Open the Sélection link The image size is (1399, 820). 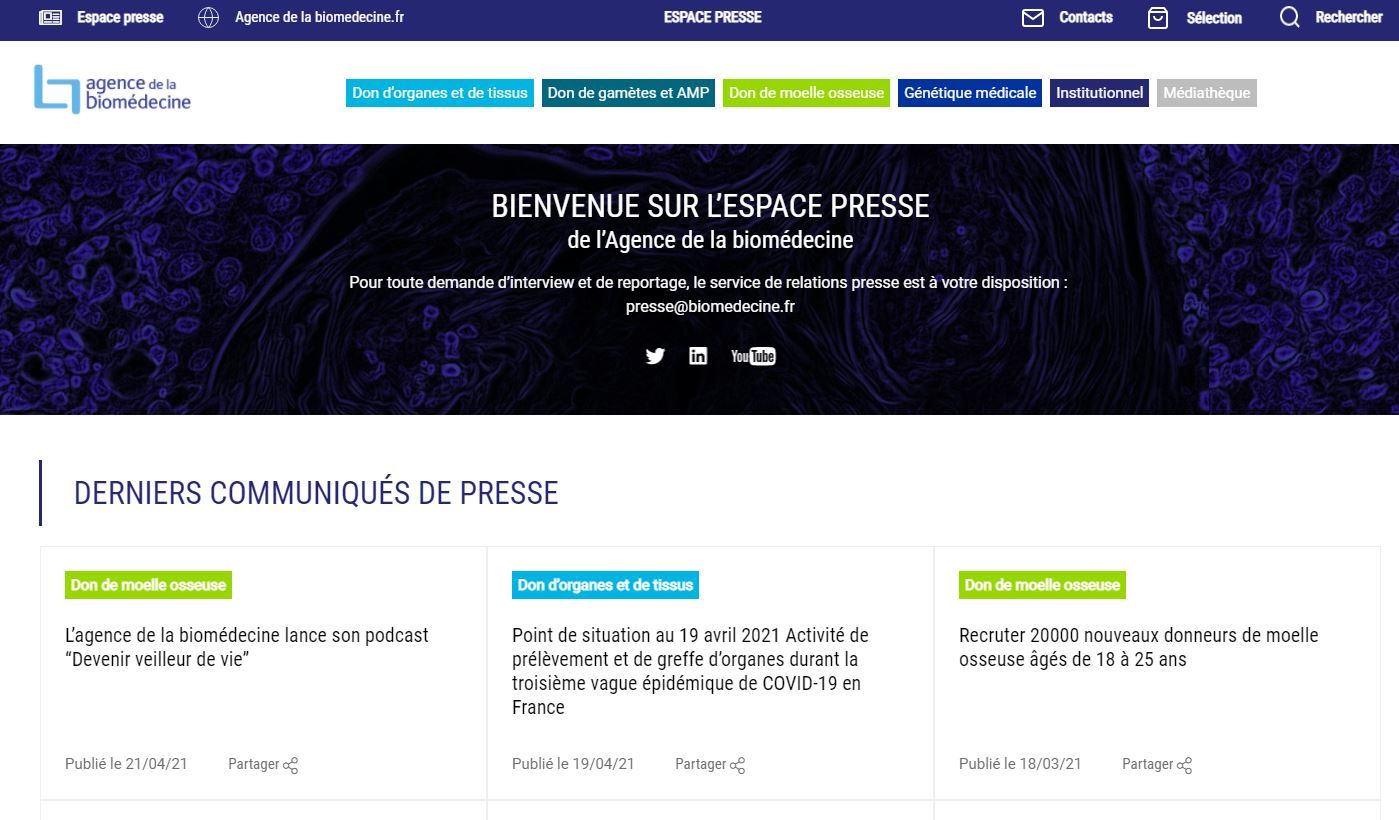click(1214, 18)
